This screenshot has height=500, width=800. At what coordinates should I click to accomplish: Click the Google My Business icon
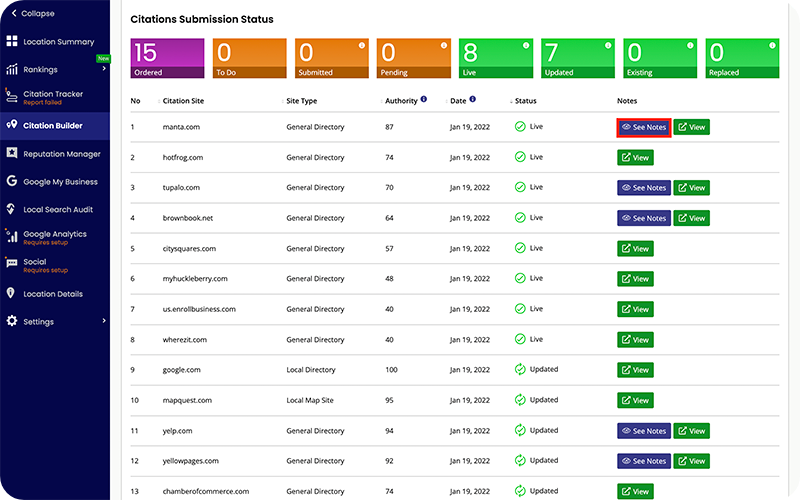tap(12, 182)
